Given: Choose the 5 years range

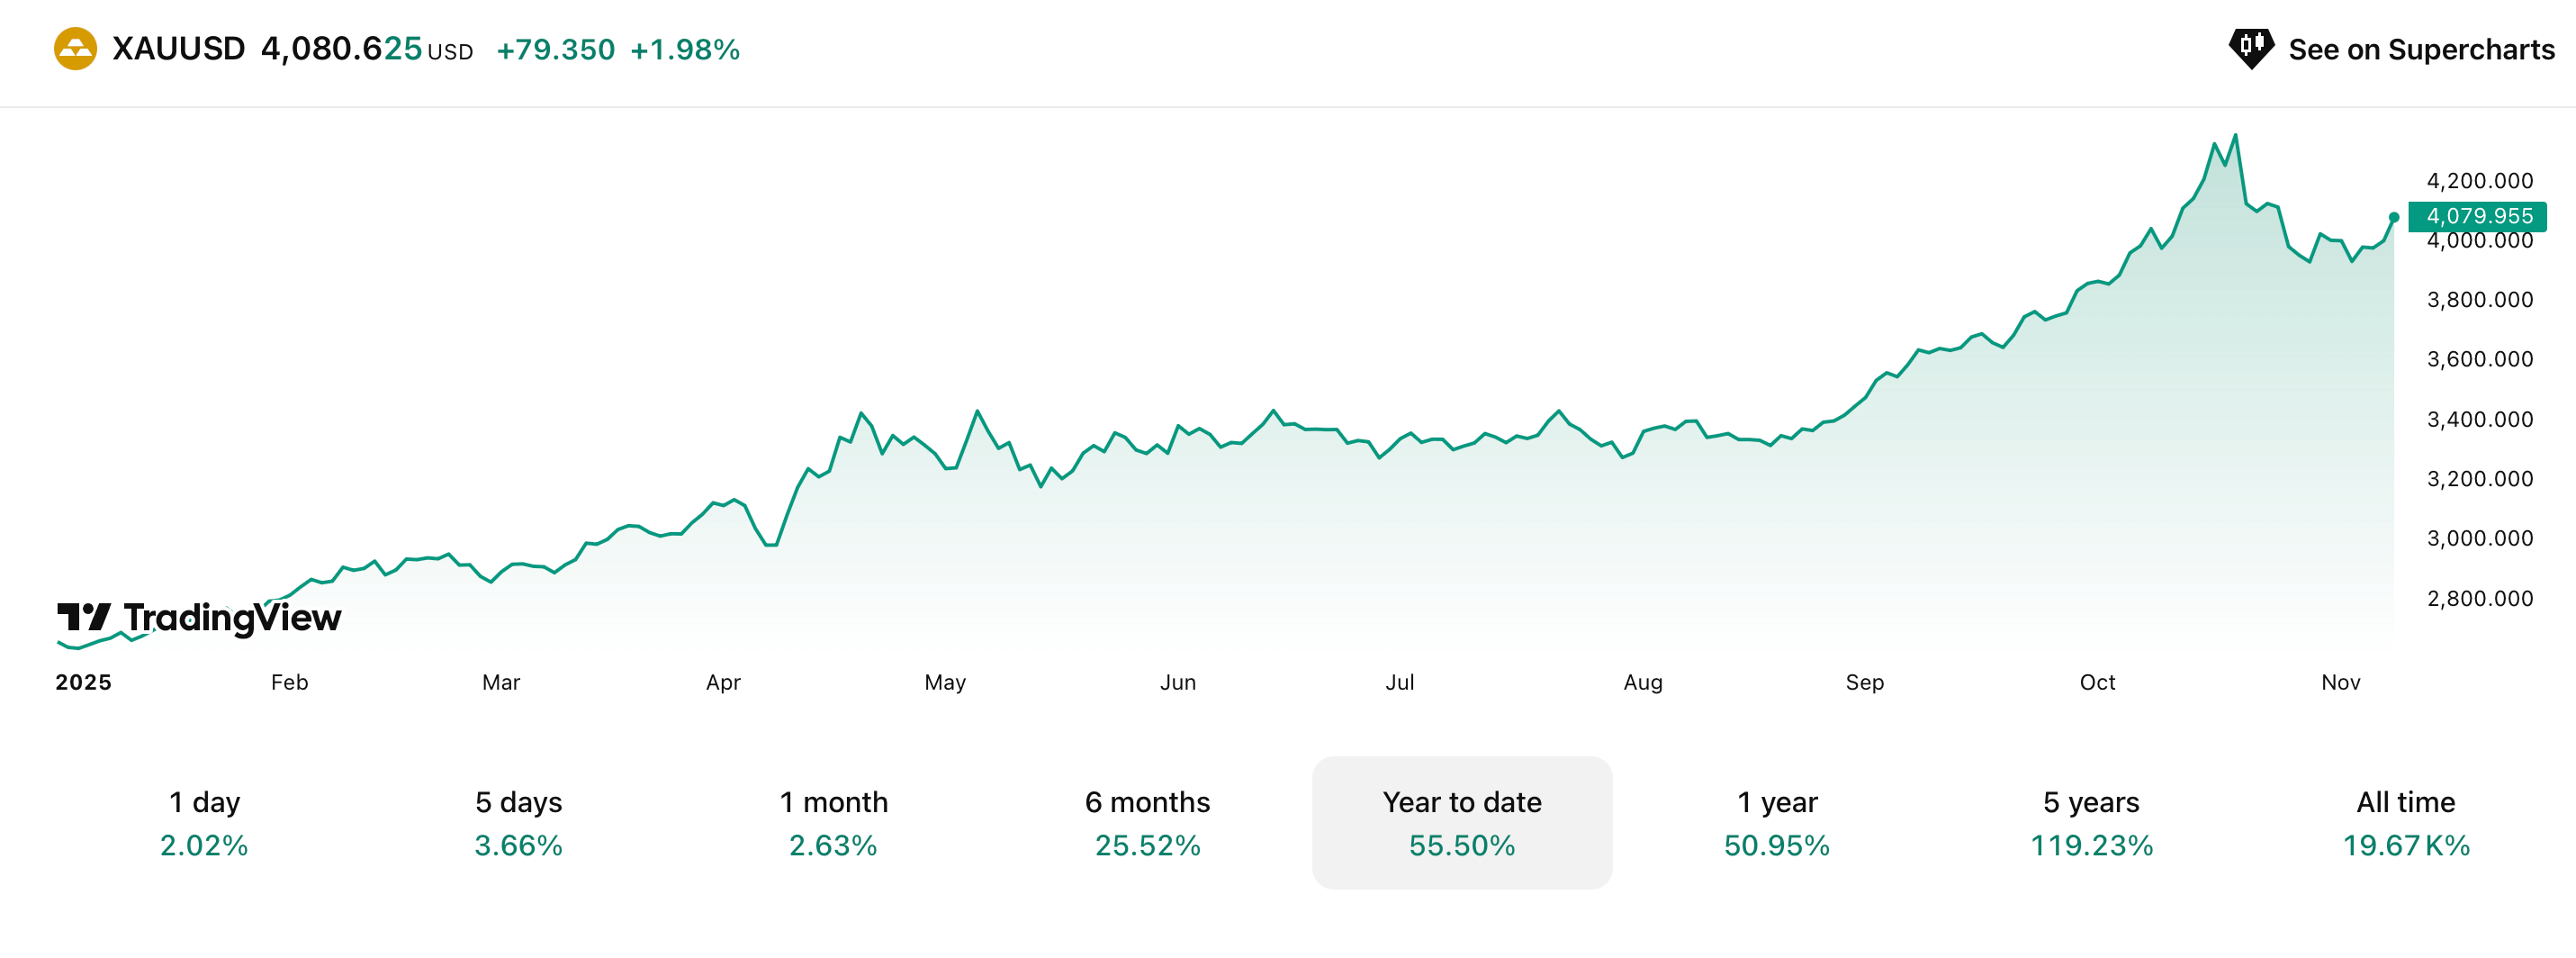Looking at the screenshot, I should point(2091,822).
